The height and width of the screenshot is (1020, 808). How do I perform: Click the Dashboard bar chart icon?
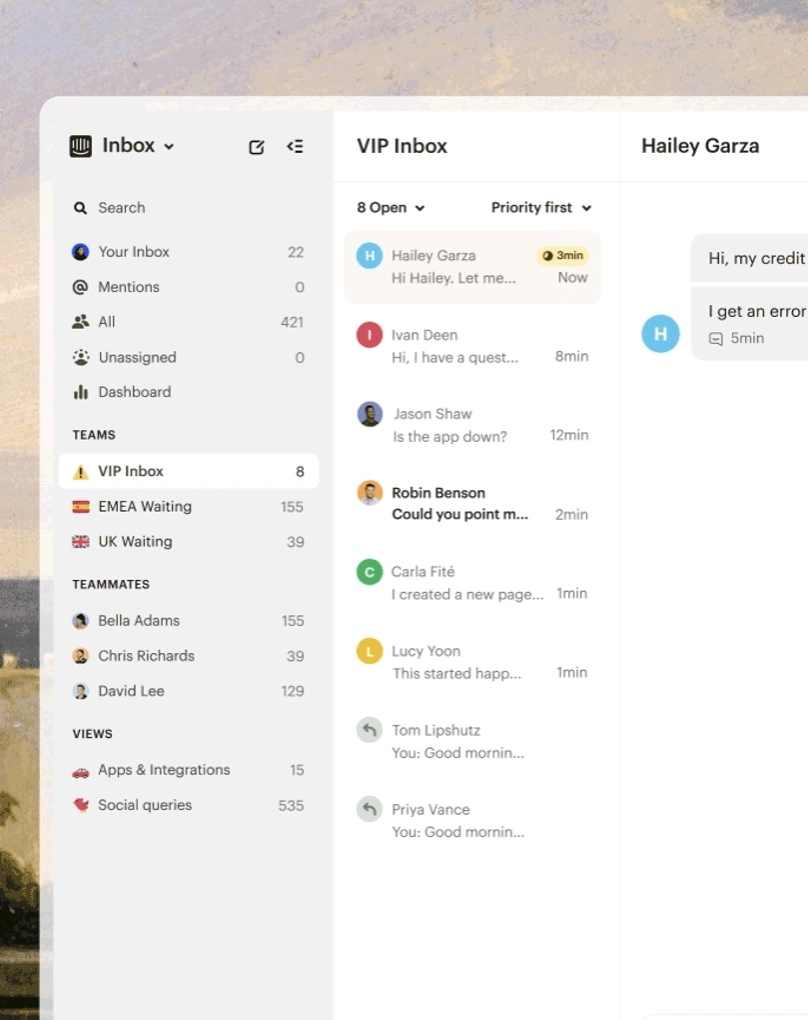point(80,392)
